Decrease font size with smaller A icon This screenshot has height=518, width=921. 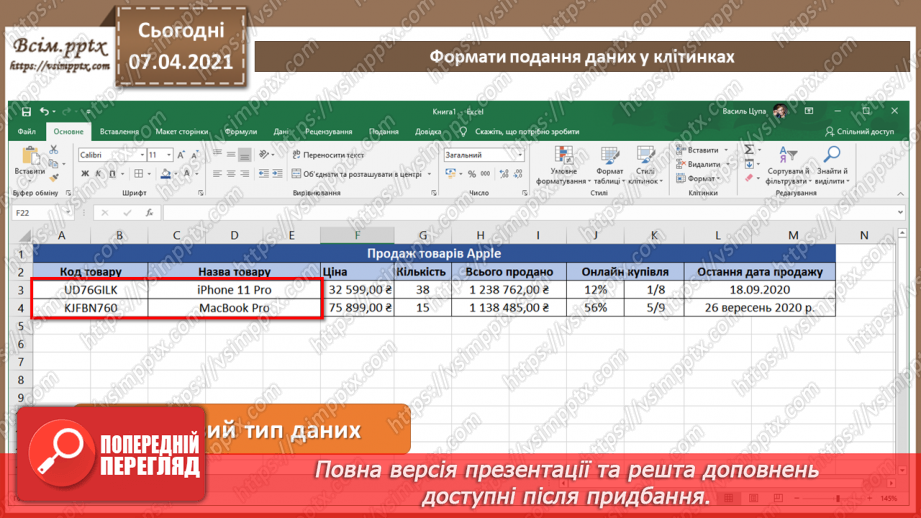(x=195, y=155)
